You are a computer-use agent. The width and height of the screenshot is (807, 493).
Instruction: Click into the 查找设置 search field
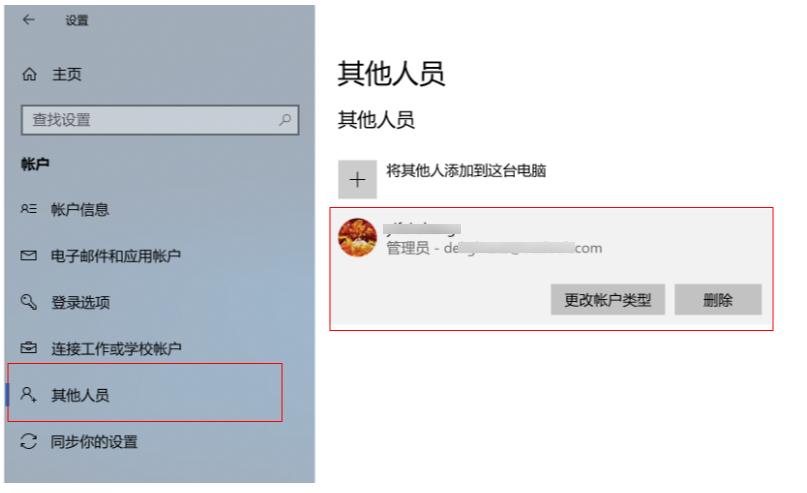(160, 120)
